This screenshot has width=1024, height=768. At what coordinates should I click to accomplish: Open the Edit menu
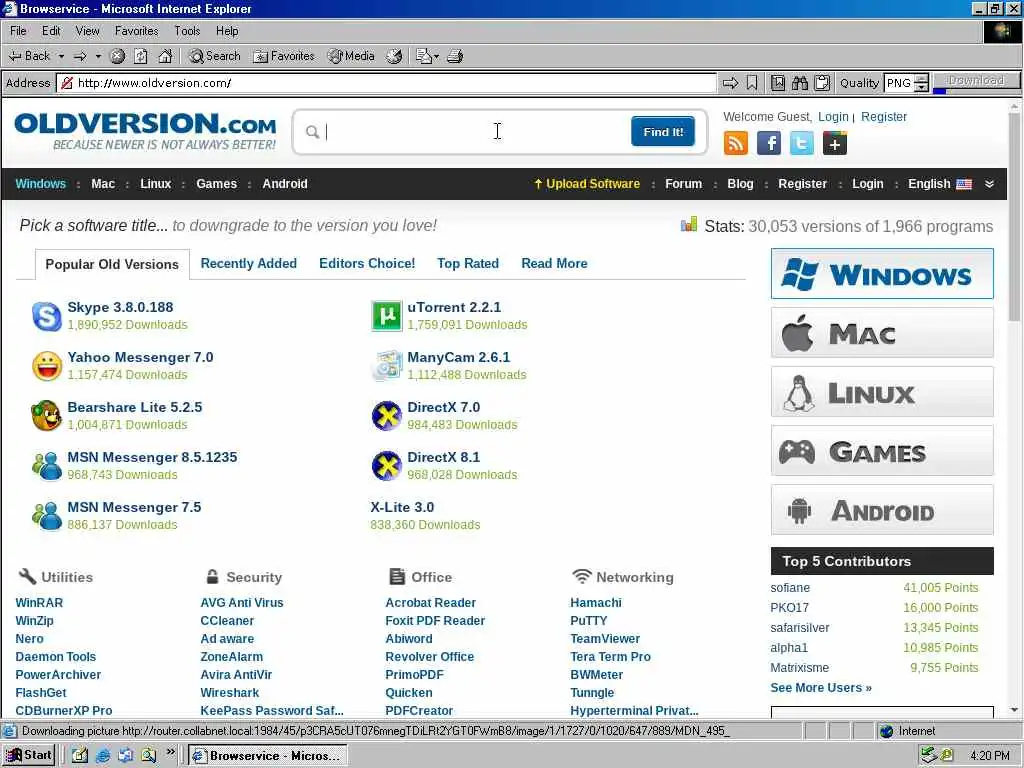pyautogui.click(x=51, y=31)
